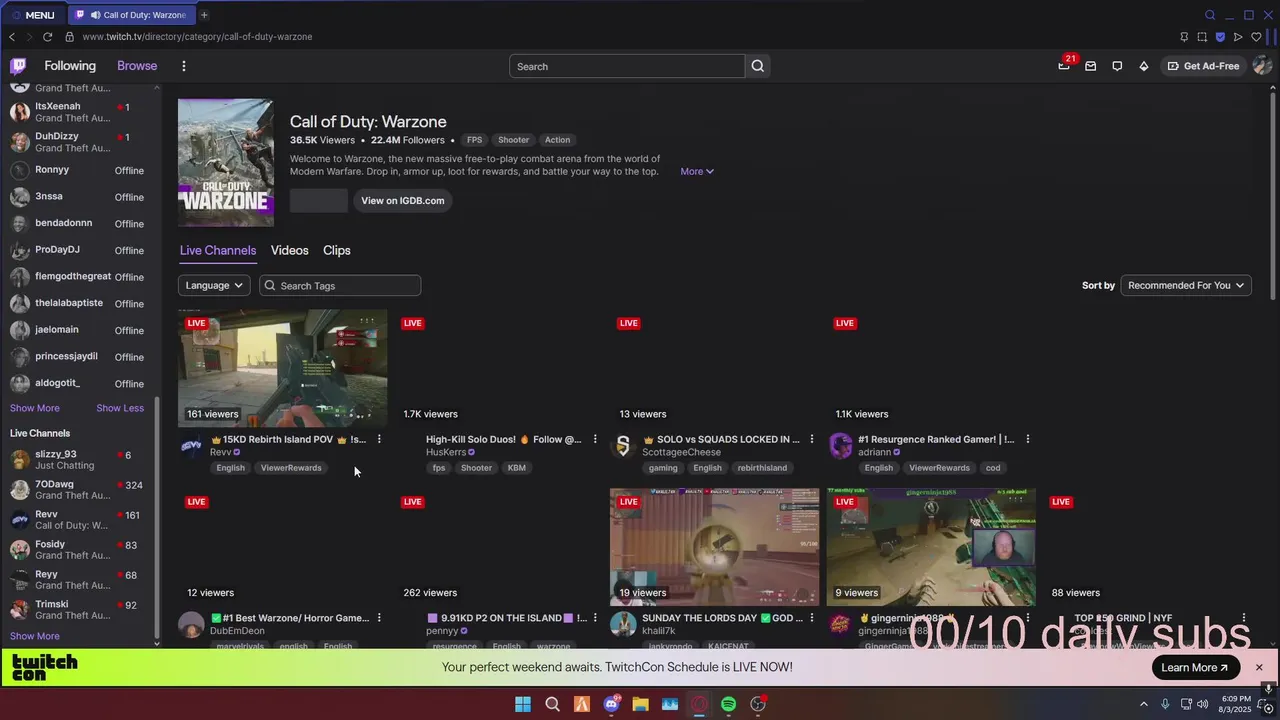Click the Get Bits diamond icon
Screen dimensions: 1280x720
[1144, 66]
